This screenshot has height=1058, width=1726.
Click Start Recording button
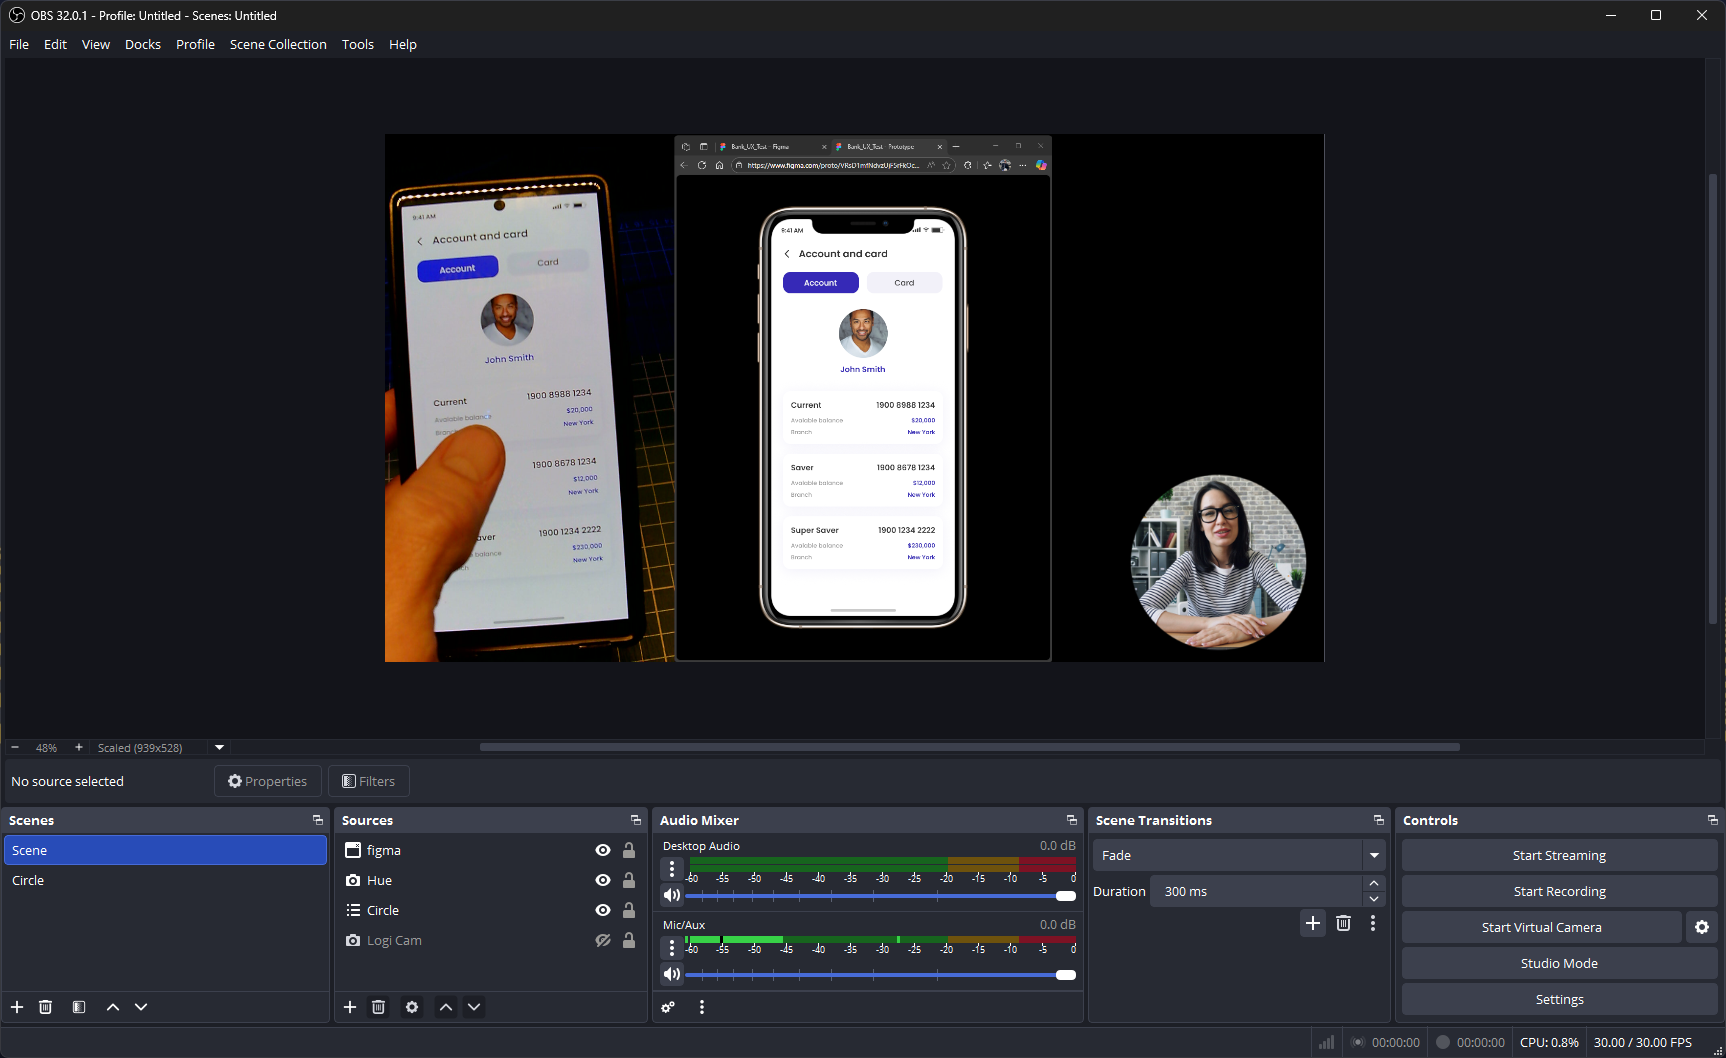[1559, 891]
